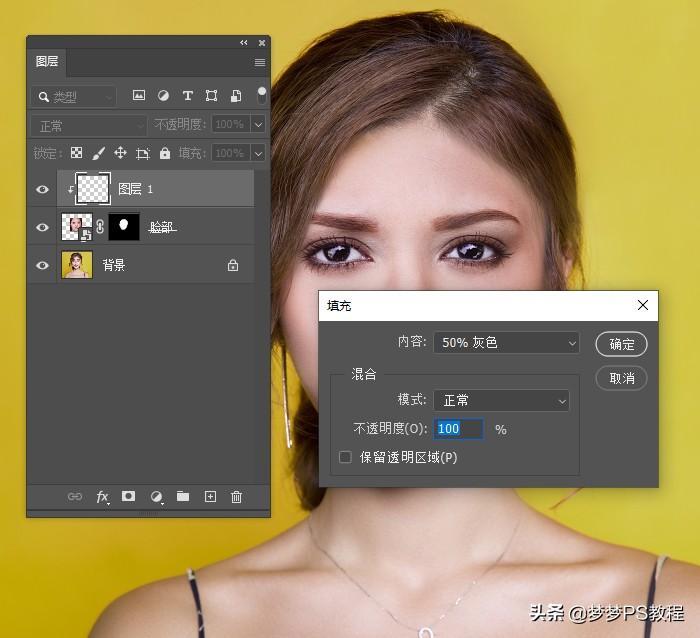Viewport: 700px width, 638px height.
Task: Delete layer using trash icon
Action: [x=237, y=496]
